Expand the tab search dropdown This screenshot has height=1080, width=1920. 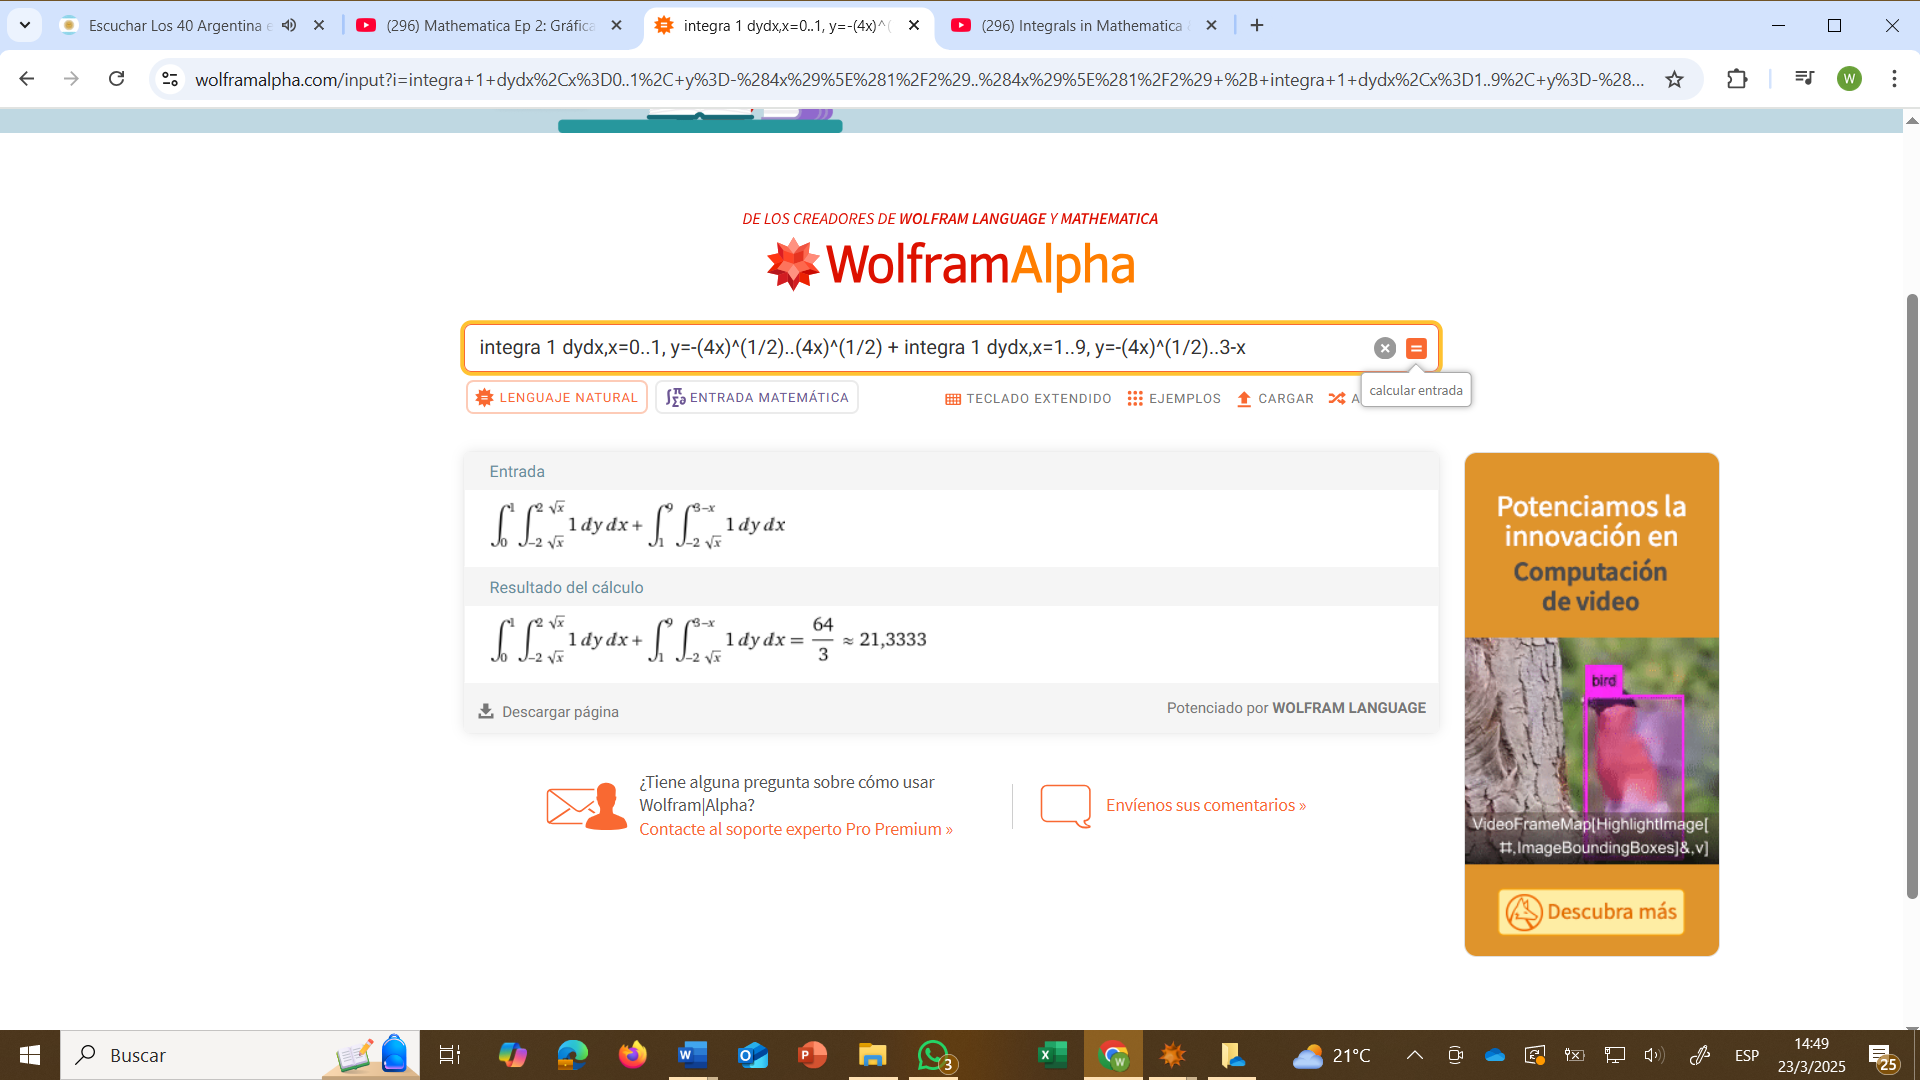coord(24,25)
